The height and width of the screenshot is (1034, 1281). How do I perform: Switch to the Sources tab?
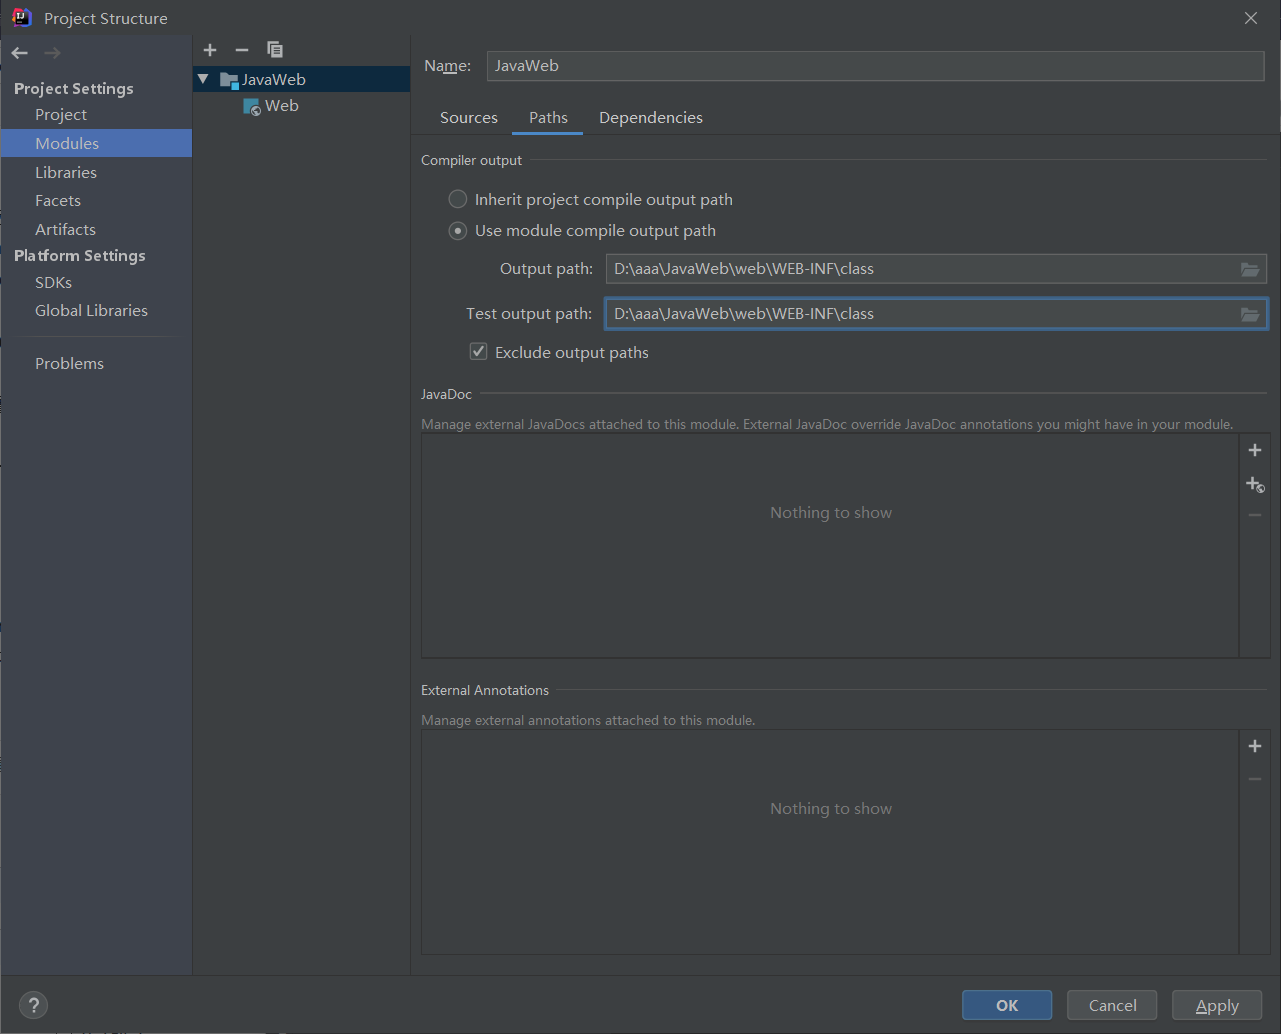469,118
